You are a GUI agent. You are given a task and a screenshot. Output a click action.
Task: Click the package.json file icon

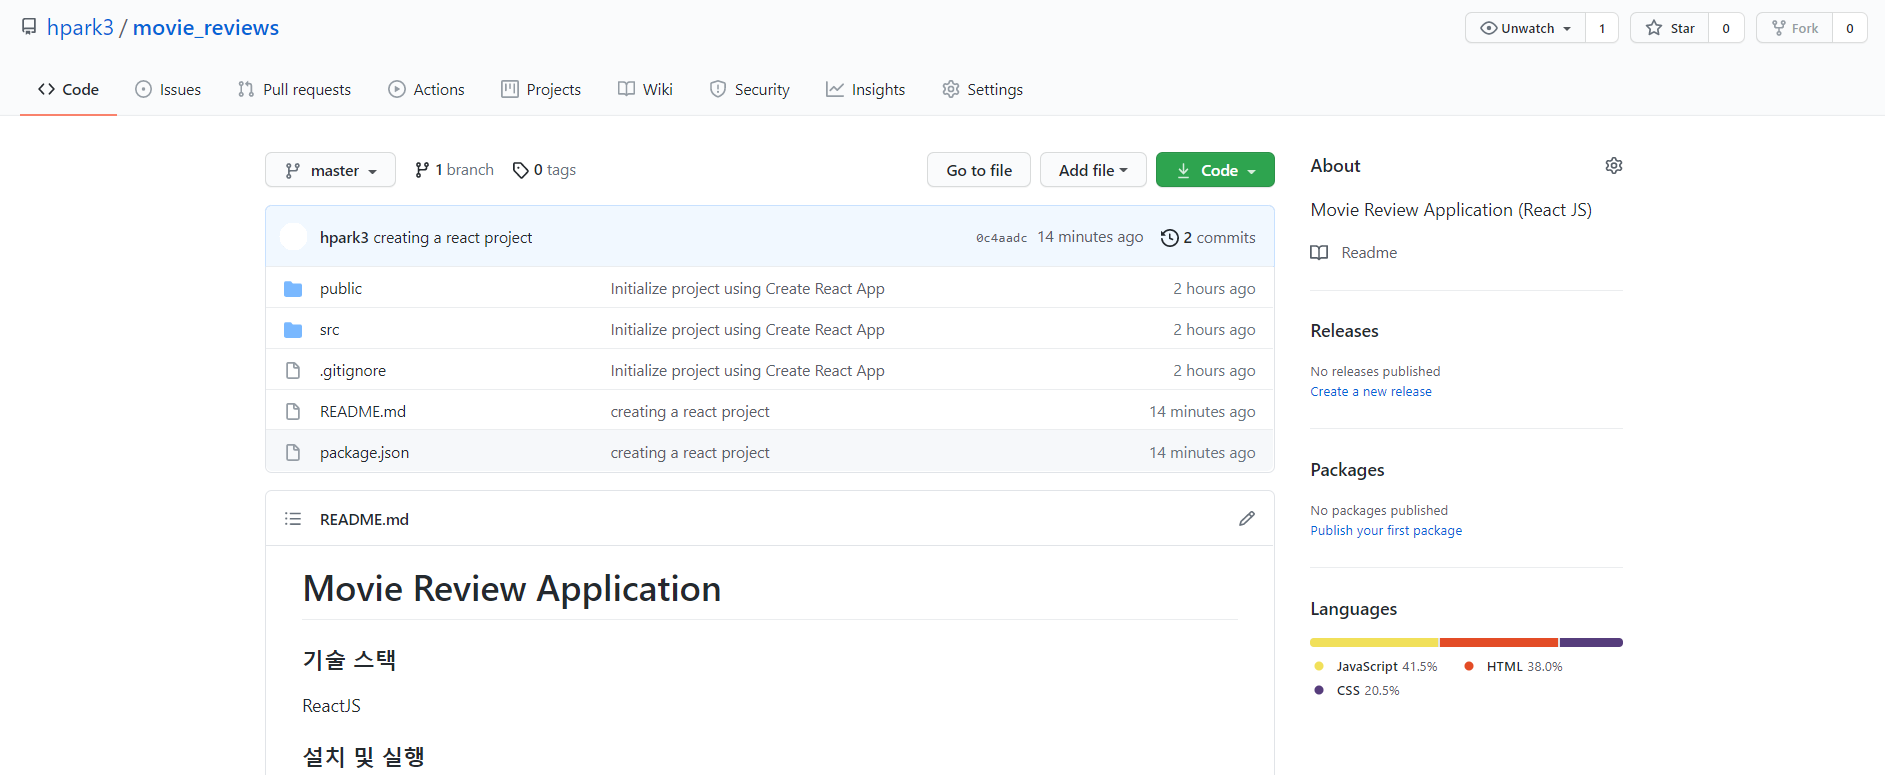tap(293, 453)
